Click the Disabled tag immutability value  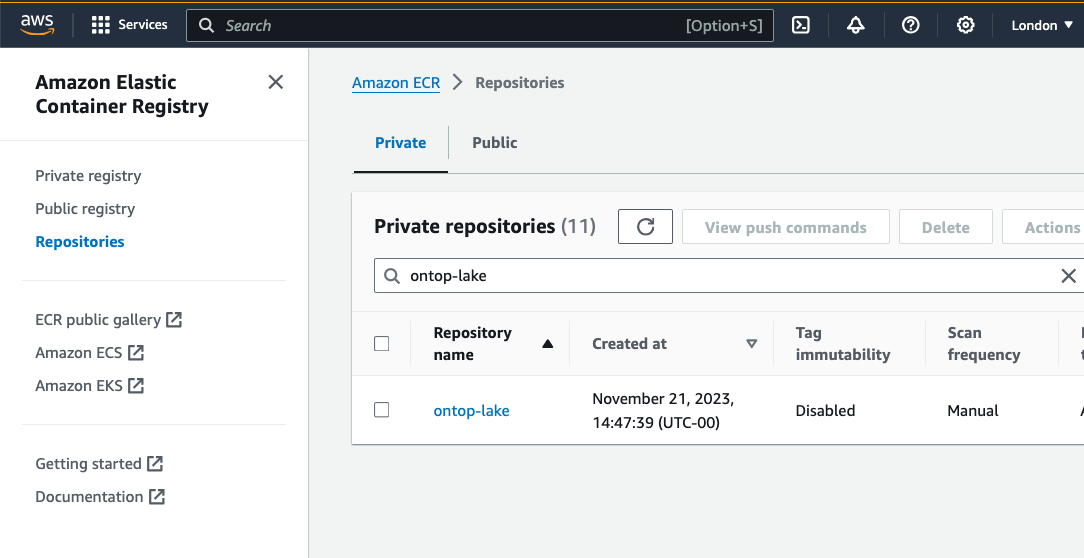825,411
